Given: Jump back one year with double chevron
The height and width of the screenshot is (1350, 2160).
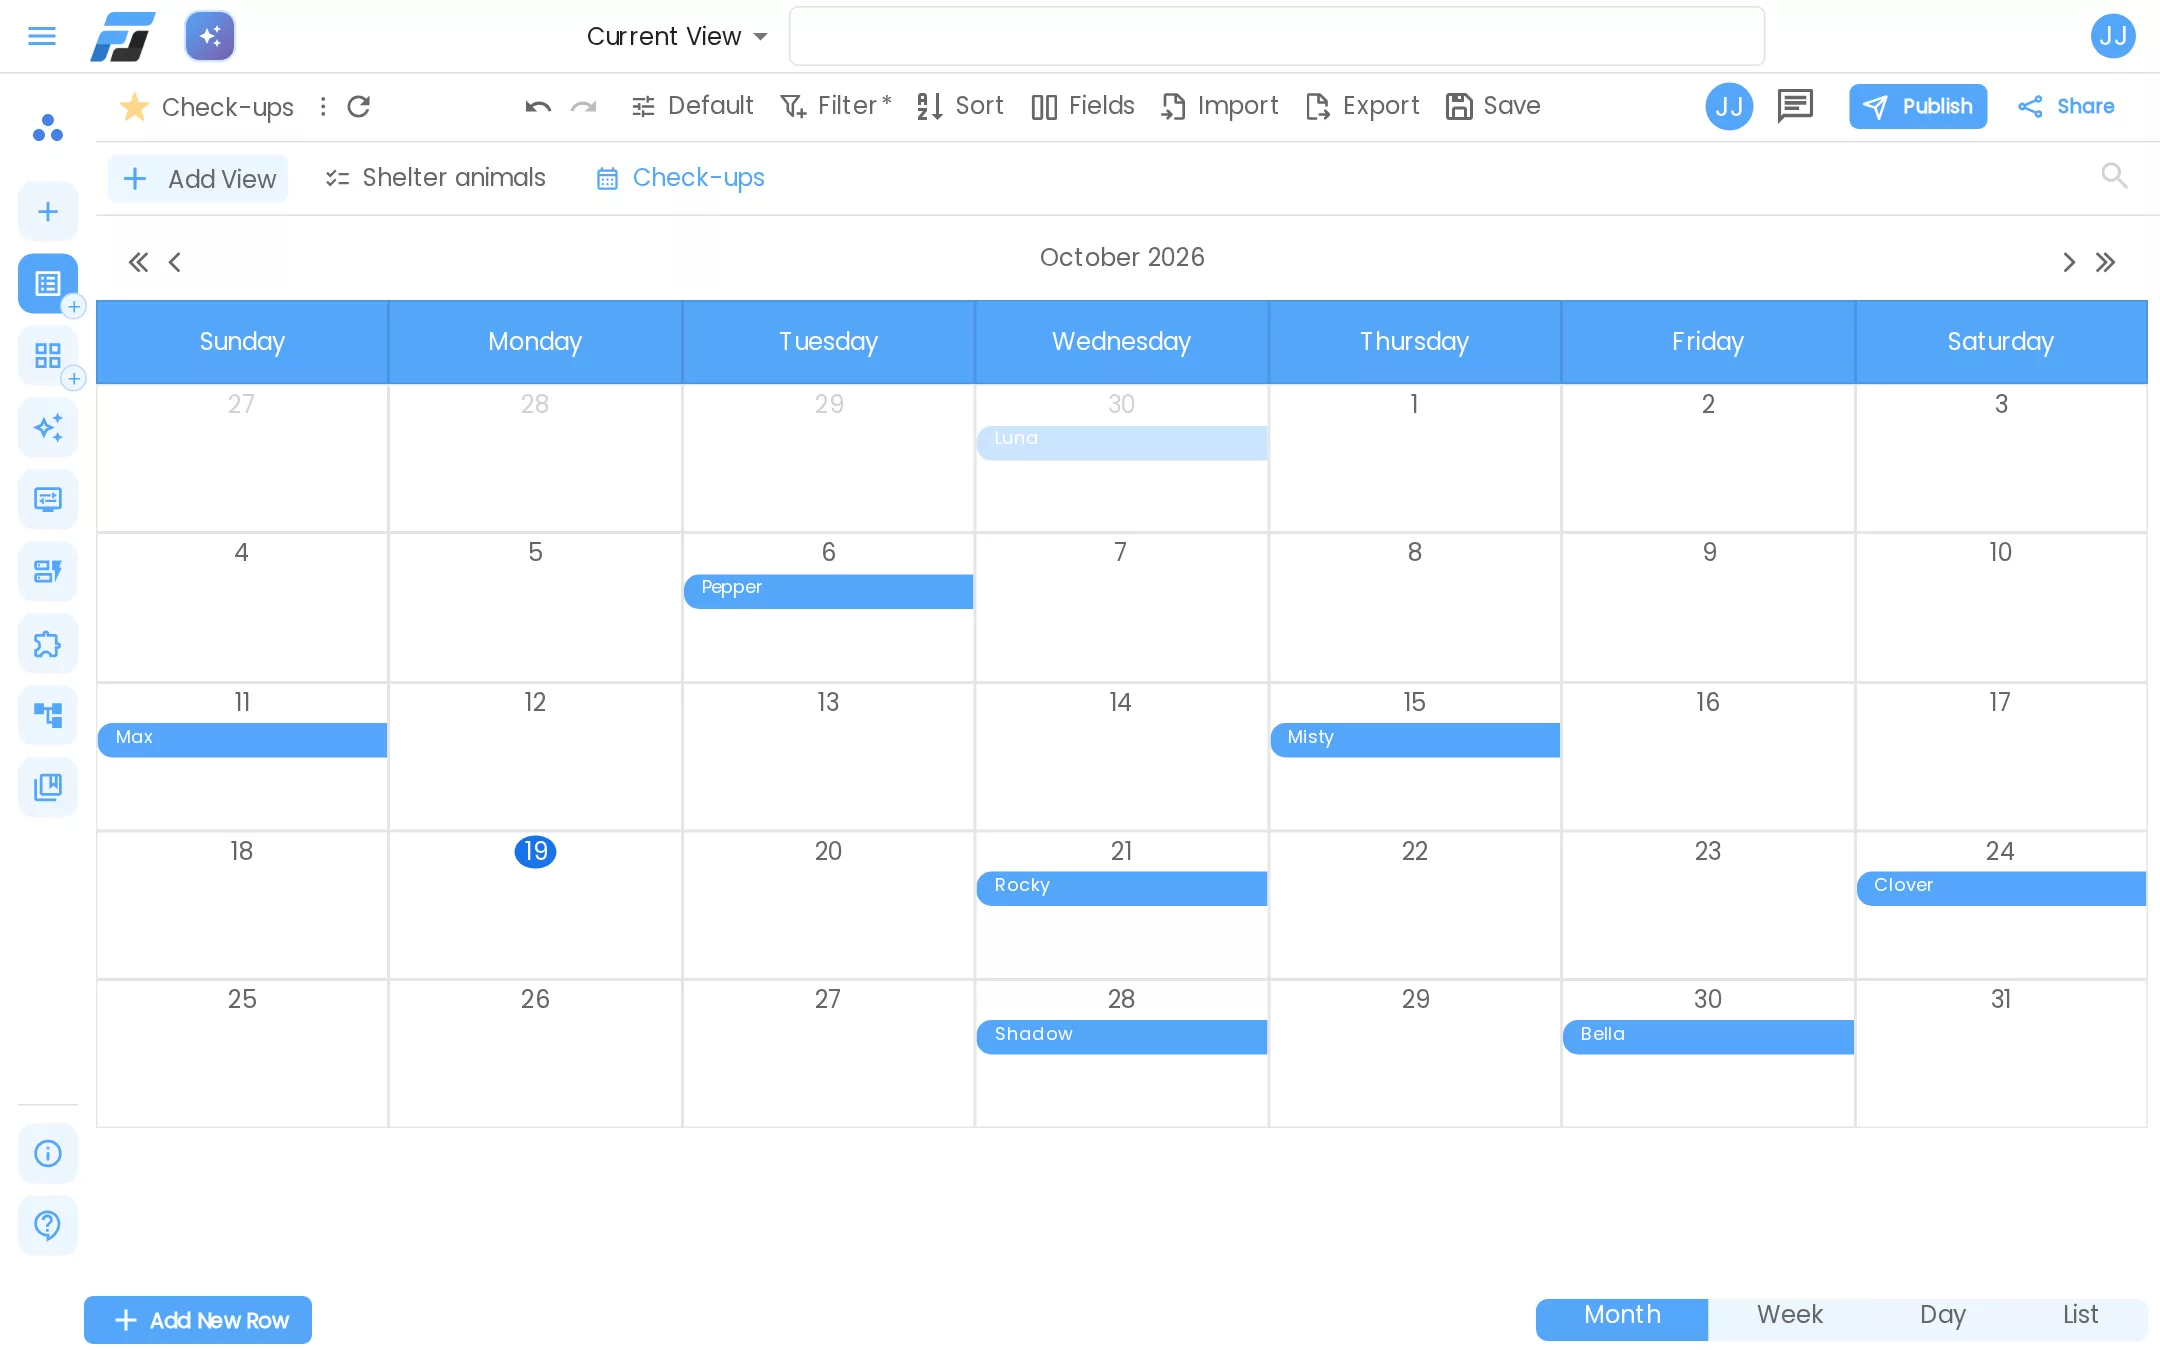Looking at the screenshot, I should click(x=138, y=262).
